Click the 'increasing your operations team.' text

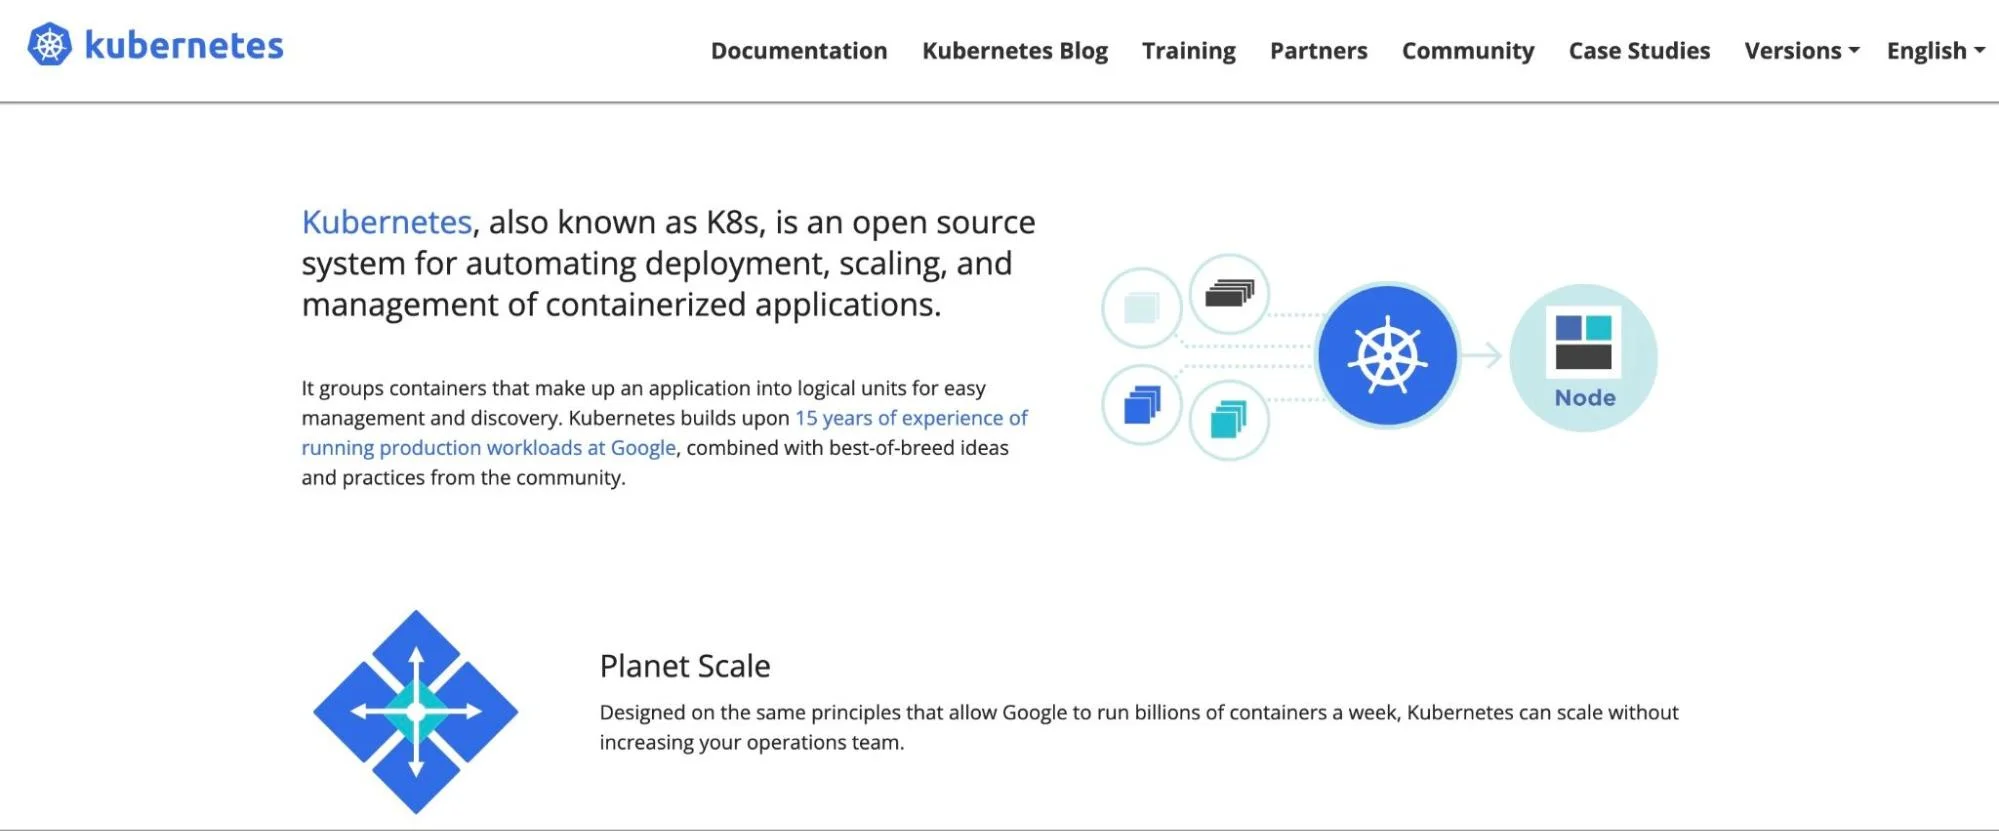click(x=752, y=743)
